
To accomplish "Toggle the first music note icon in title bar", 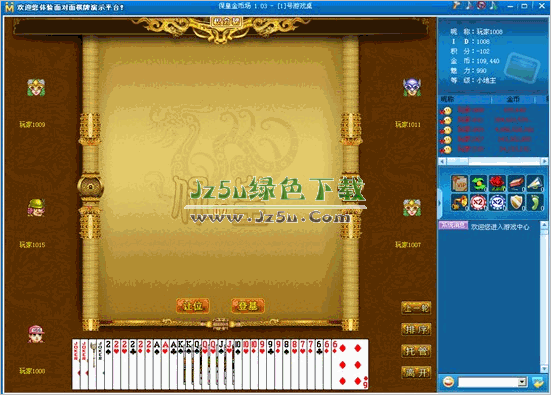I will 469,5.
